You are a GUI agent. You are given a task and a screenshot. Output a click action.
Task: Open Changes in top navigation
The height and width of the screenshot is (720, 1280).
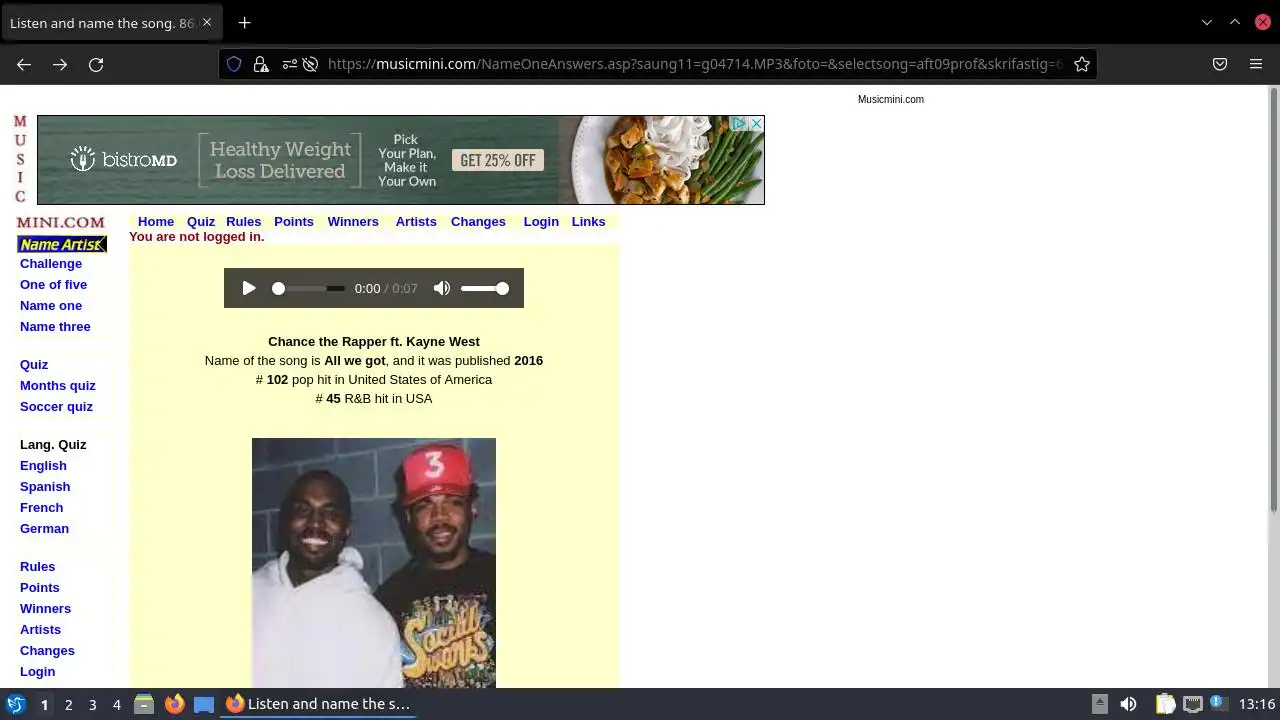pyautogui.click(x=478, y=222)
